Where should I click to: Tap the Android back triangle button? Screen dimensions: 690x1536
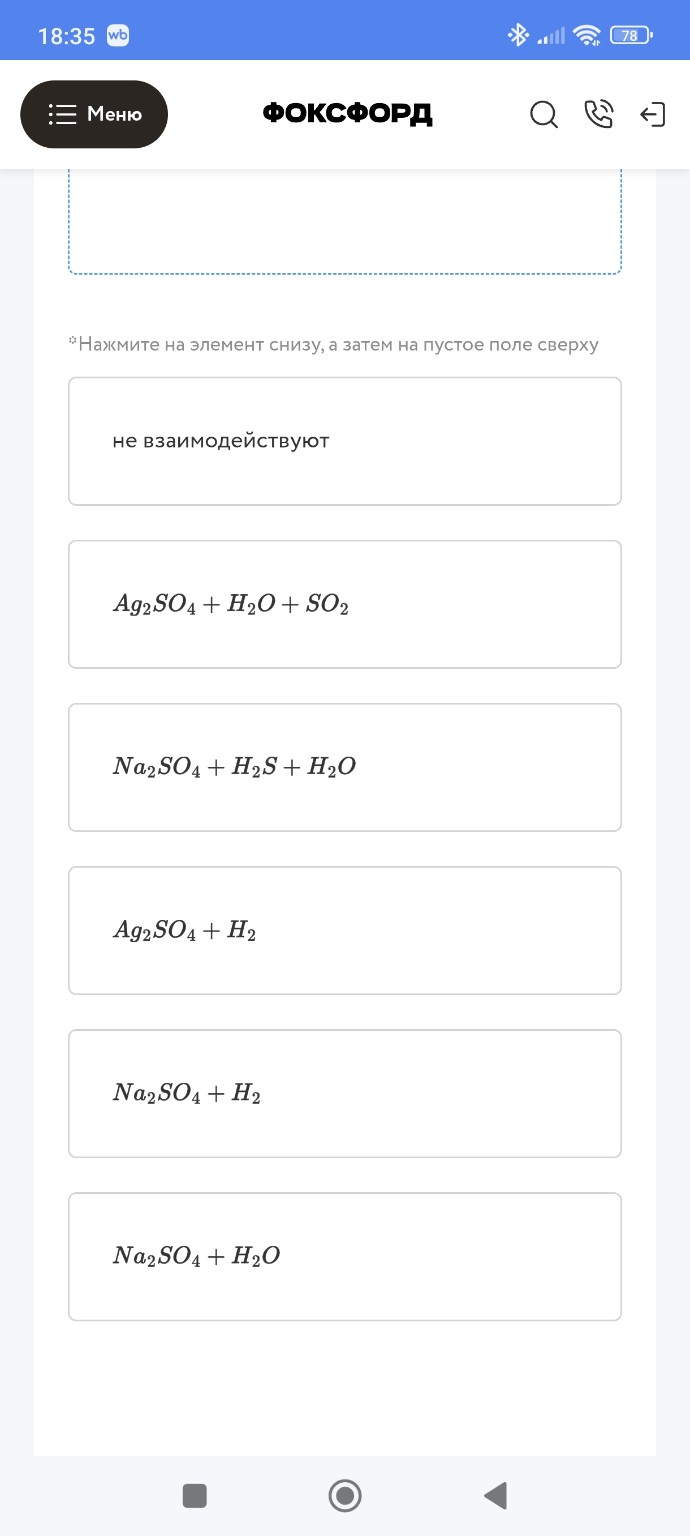click(x=495, y=1496)
